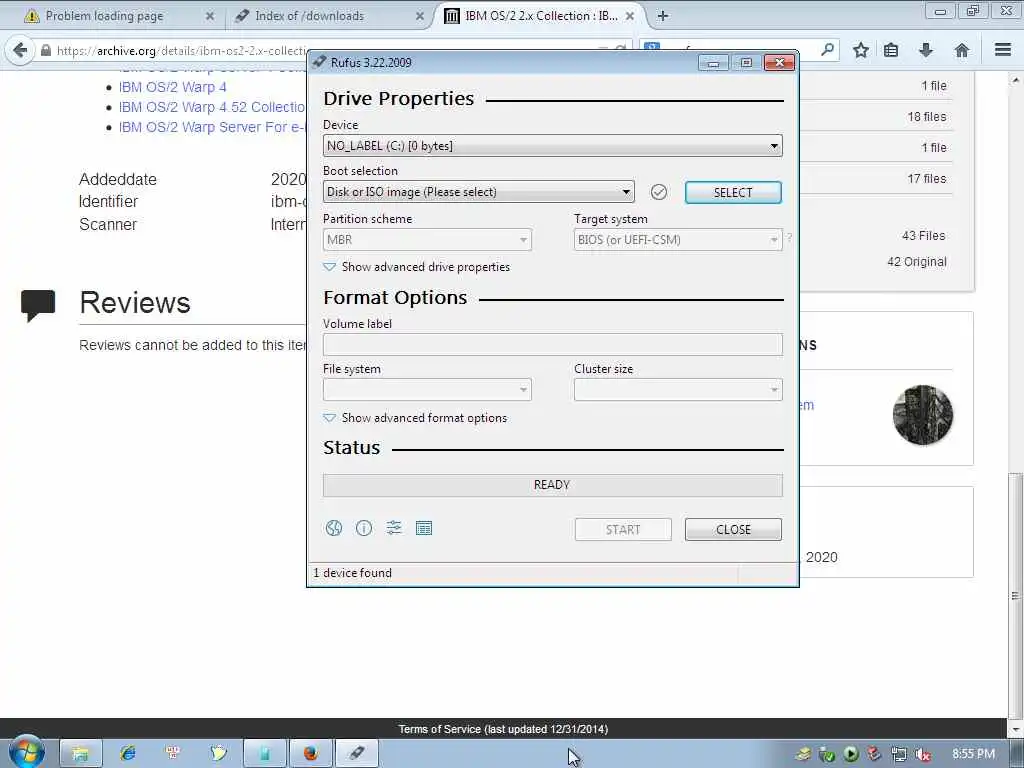The height and width of the screenshot is (768, 1024).
Task: Open the Target system dropdown
Action: (x=678, y=240)
